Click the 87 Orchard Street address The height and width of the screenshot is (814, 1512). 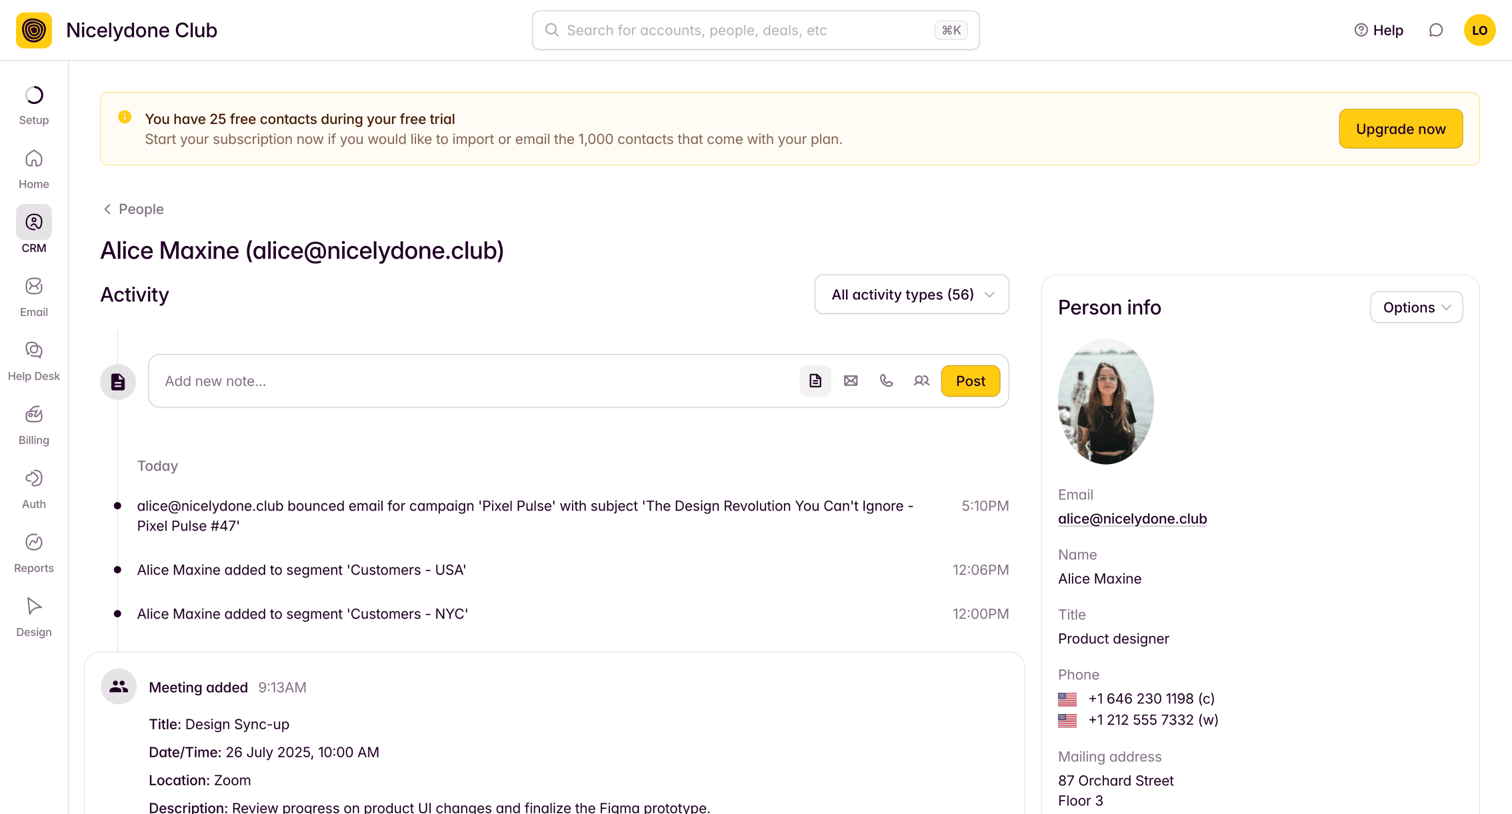click(x=1116, y=781)
